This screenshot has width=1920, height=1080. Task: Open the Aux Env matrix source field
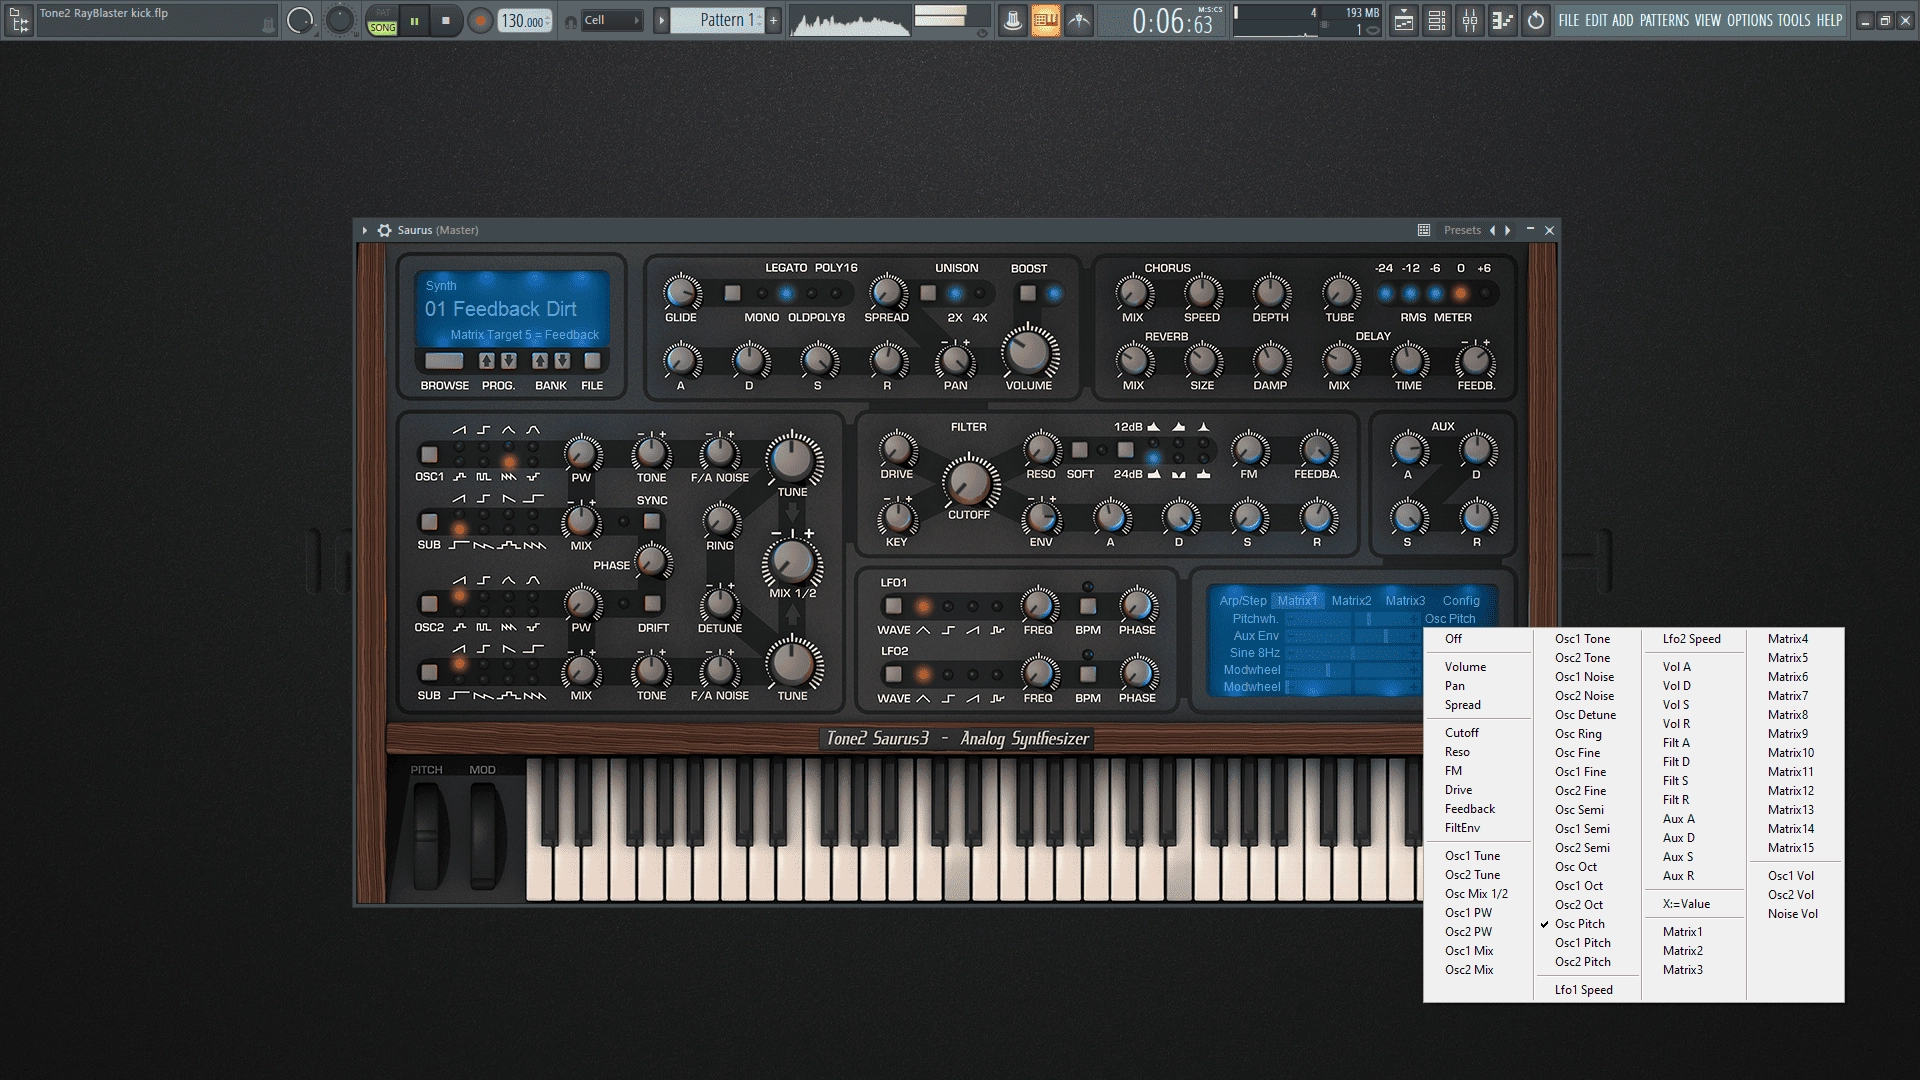pos(1256,636)
